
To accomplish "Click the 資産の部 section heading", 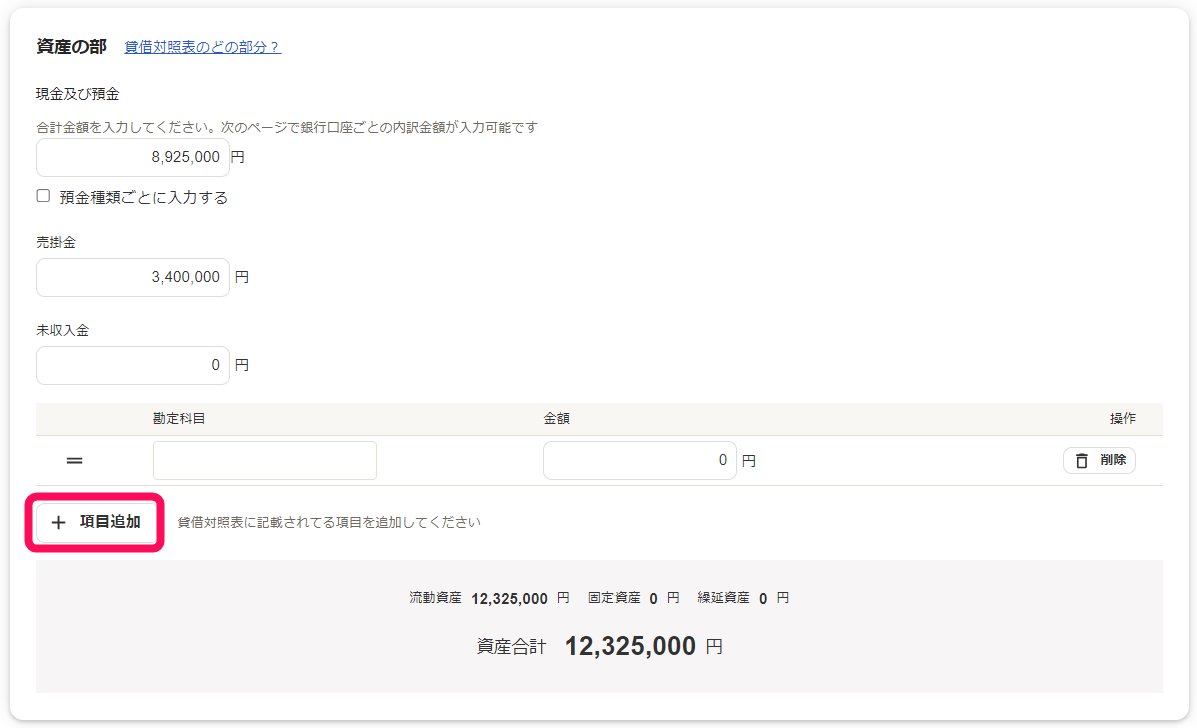I will tap(71, 47).
